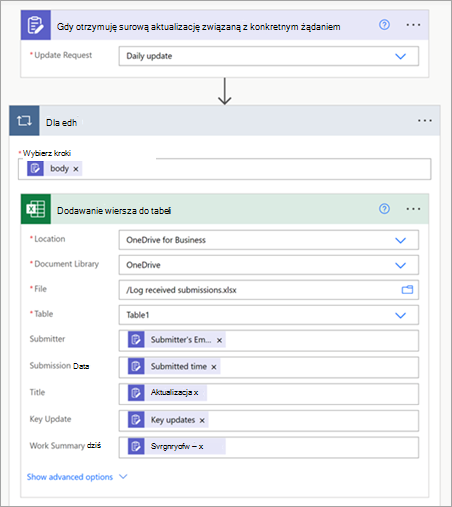Expand the Document Library dropdown

click(x=400, y=265)
